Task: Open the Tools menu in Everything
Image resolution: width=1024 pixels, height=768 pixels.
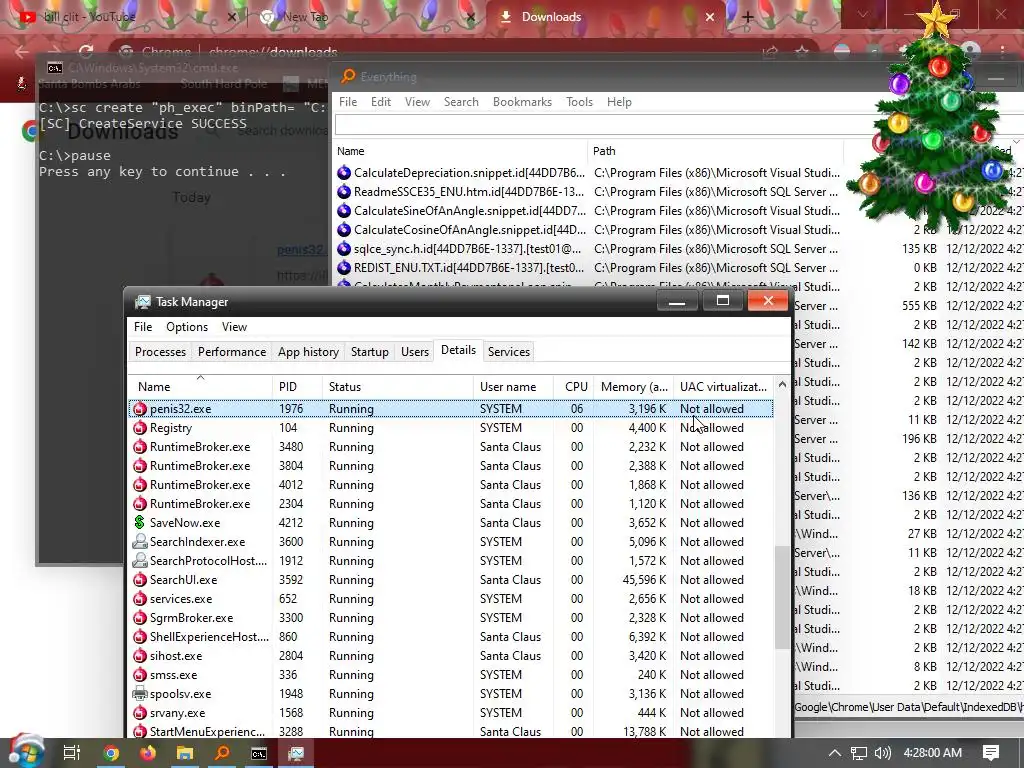Action: (579, 102)
